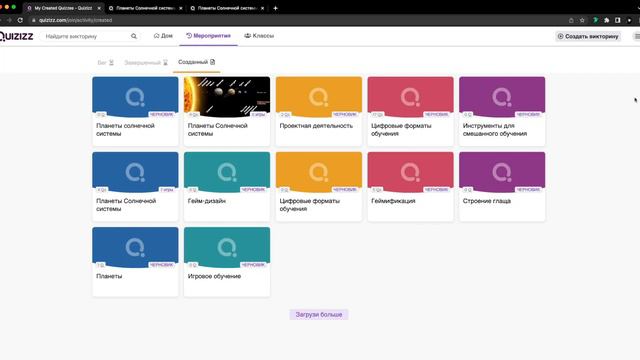Open the Проектная деятельность quiz card
Screen dimensions: 640x360
point(319,111)
